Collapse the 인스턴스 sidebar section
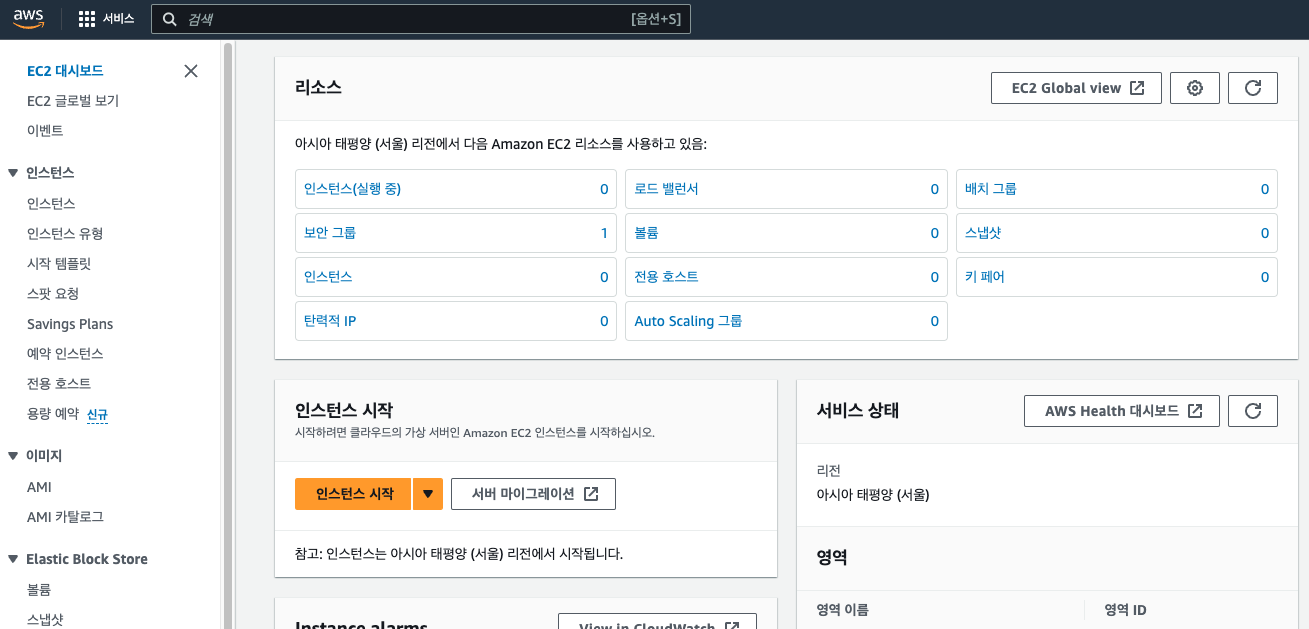 click(x=13, y=173)
